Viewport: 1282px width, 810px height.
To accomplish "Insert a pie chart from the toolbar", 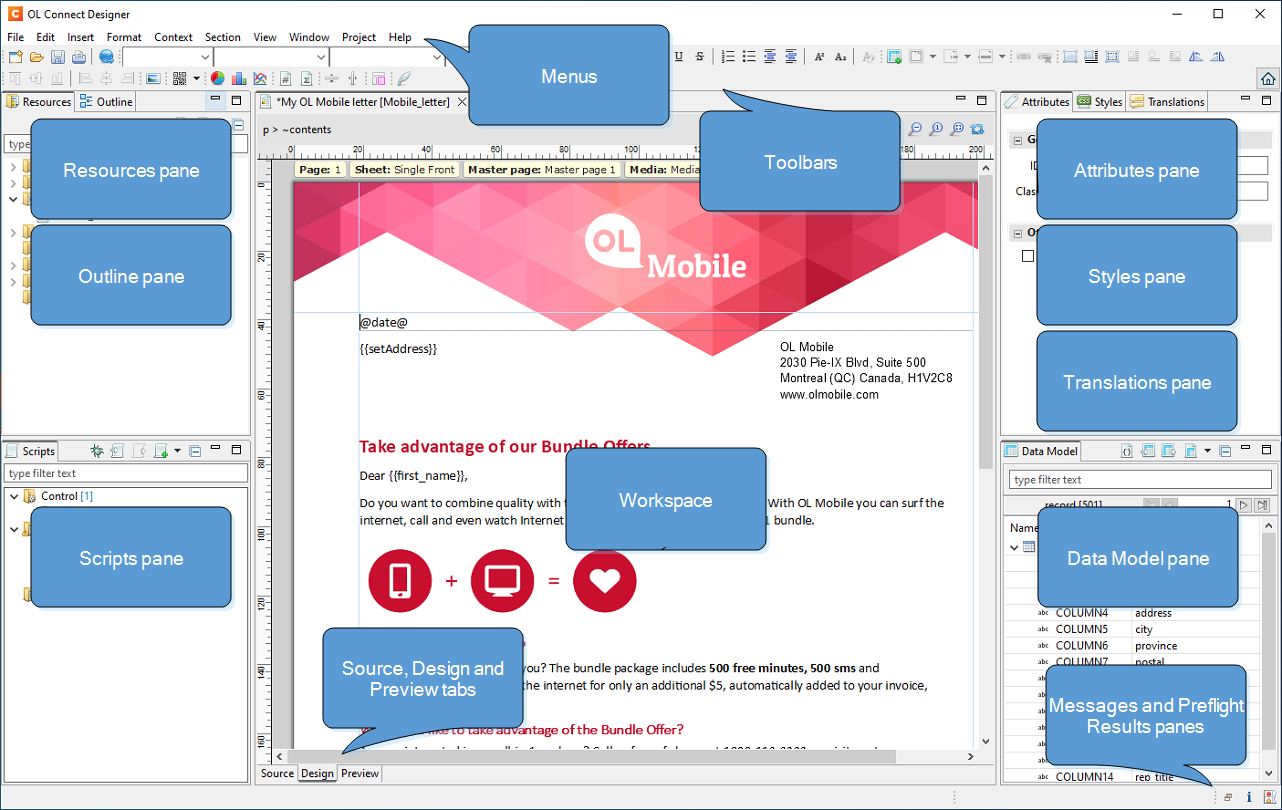I will click(x=217, y=78).
